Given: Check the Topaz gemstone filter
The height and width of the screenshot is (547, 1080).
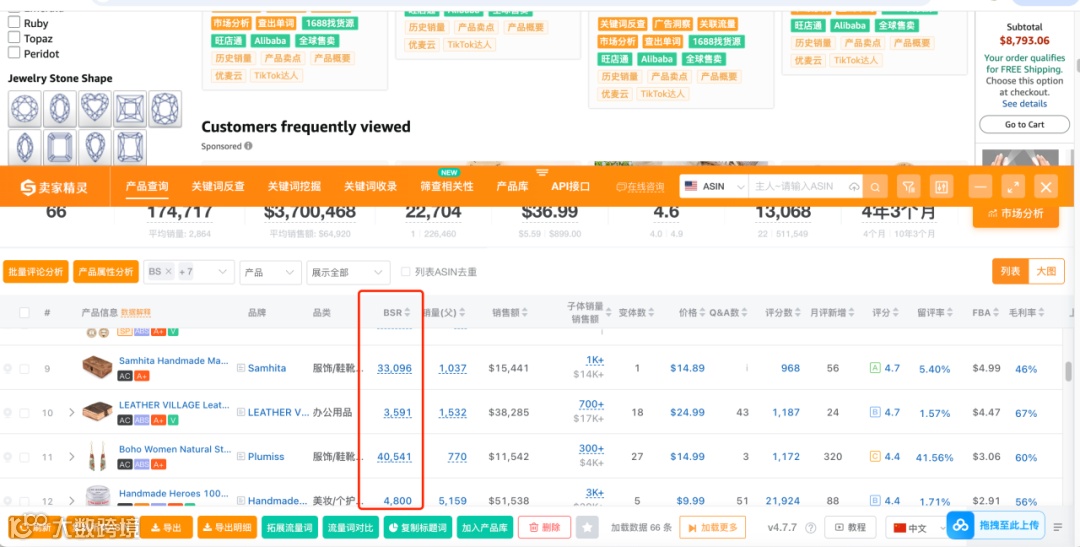Looking at the screenshot, I should [x=14, y=37].
